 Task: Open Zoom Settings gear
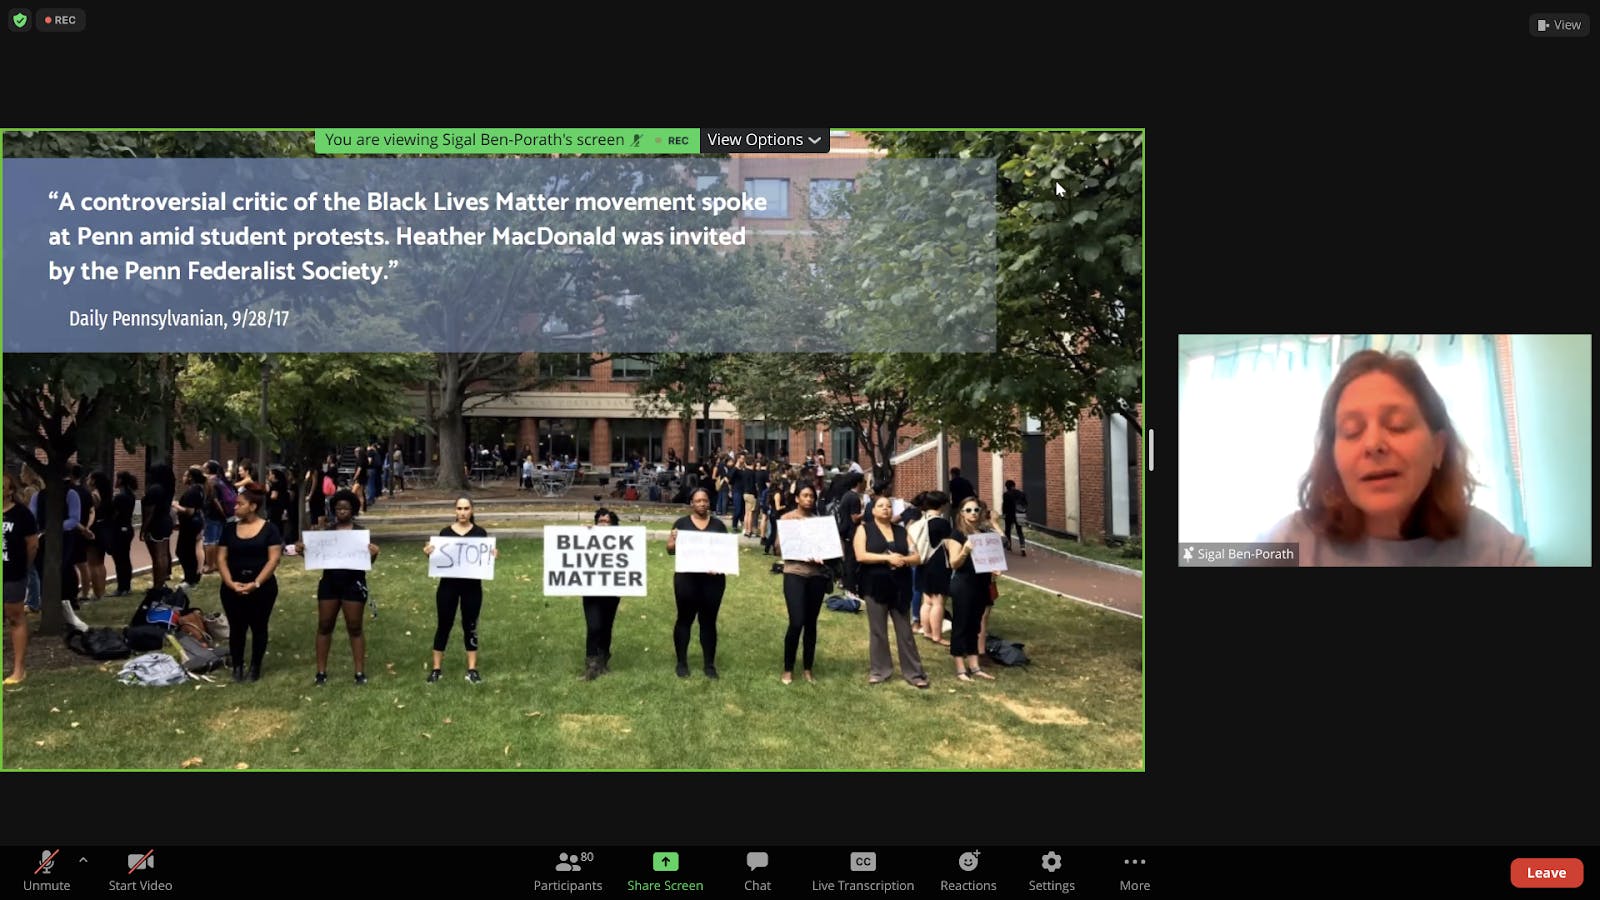coord(1051,870)
